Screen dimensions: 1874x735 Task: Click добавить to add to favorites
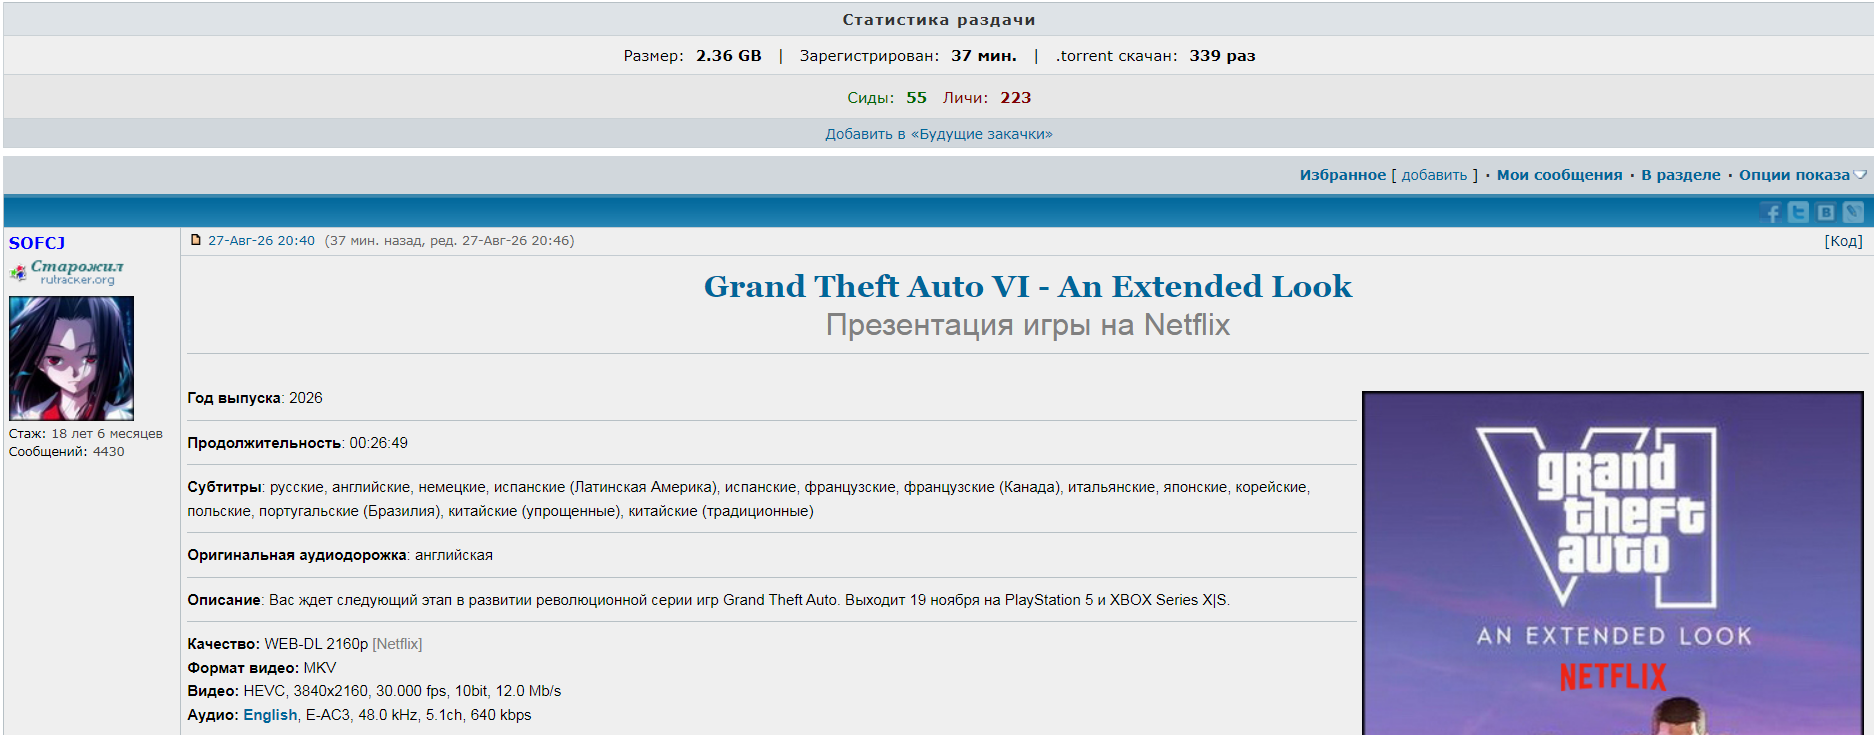pyautogui.click(x=1434, y=175)
